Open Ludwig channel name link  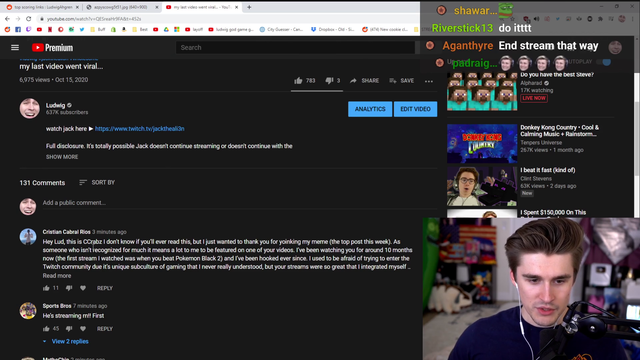[56, 105]
